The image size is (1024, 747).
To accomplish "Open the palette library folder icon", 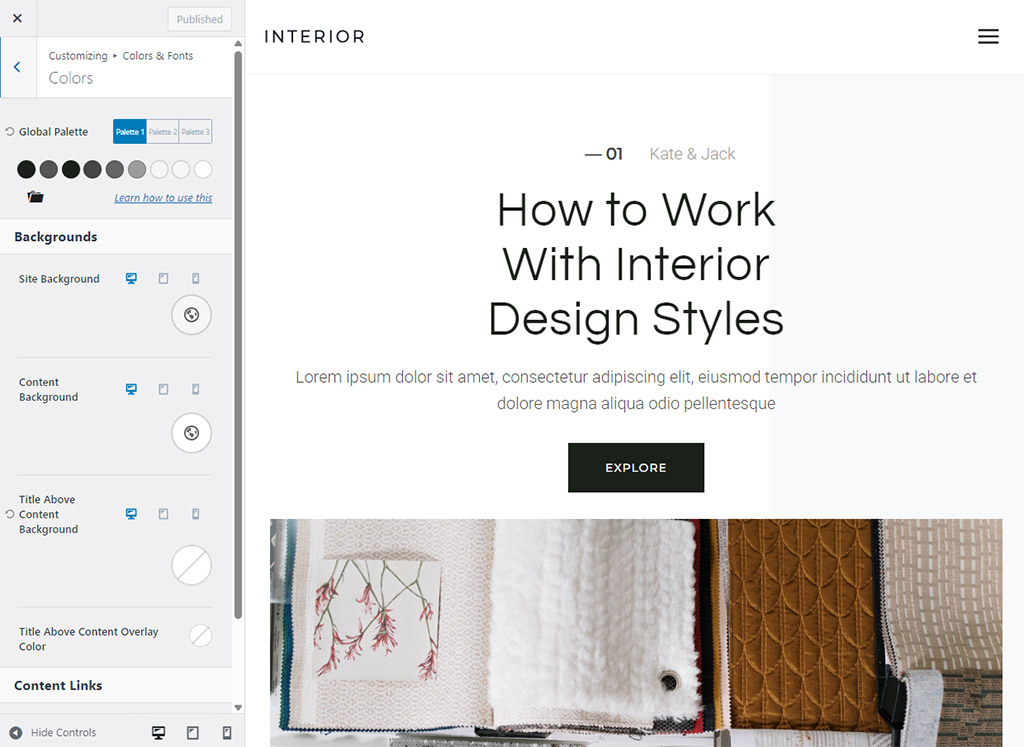I will coord(36,197).
